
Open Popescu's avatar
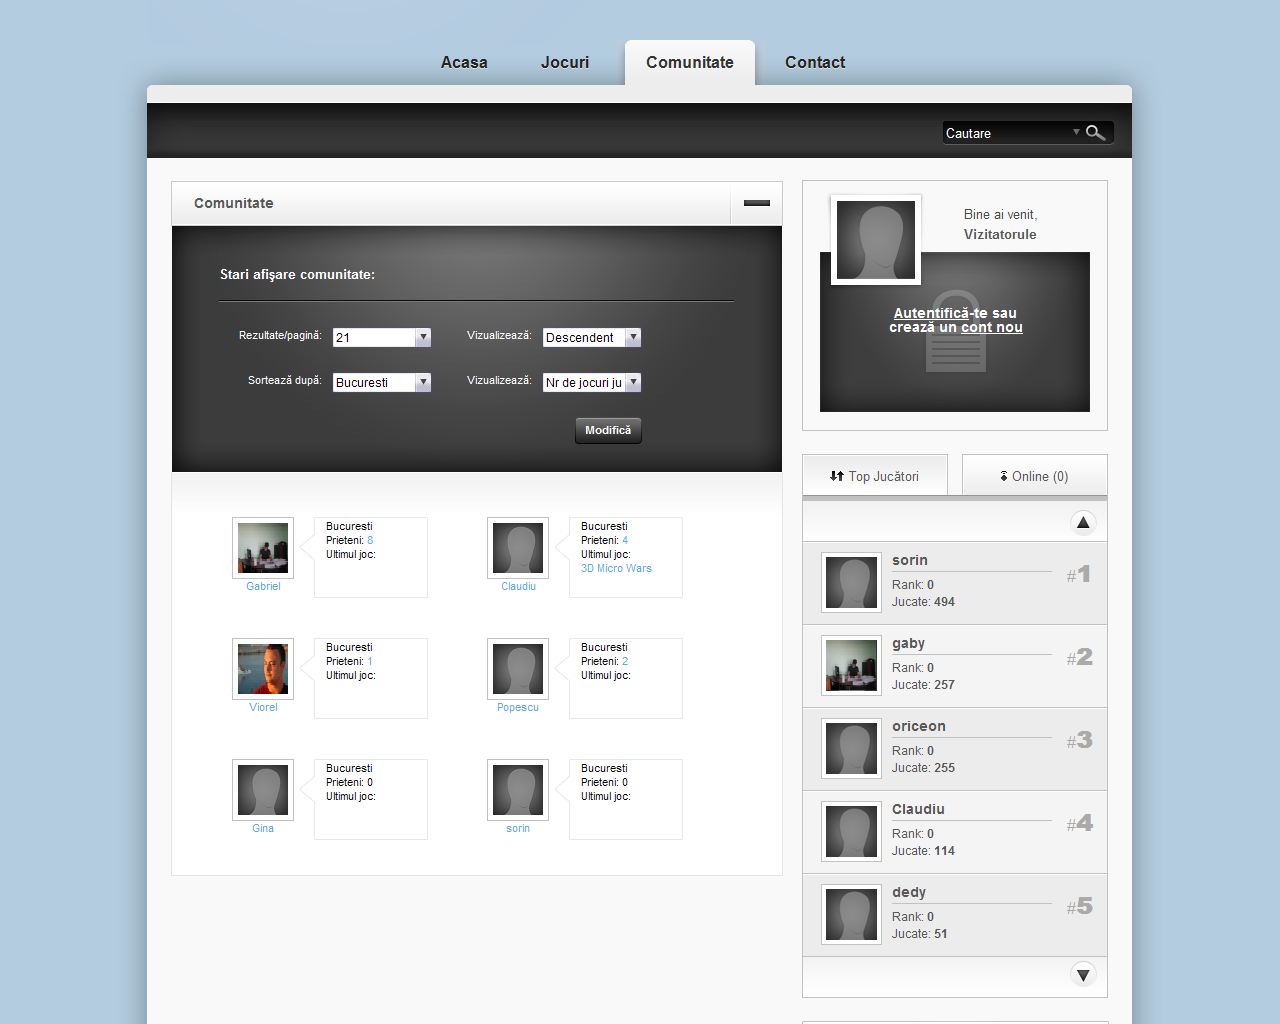[x=518, y=669]
